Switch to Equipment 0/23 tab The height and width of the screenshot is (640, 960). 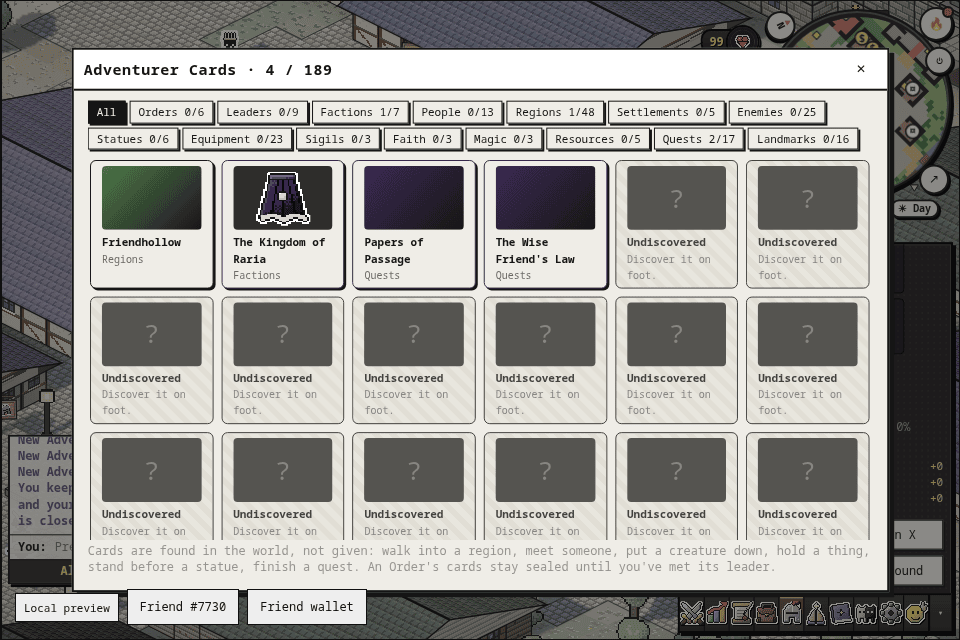coord(237,139)
